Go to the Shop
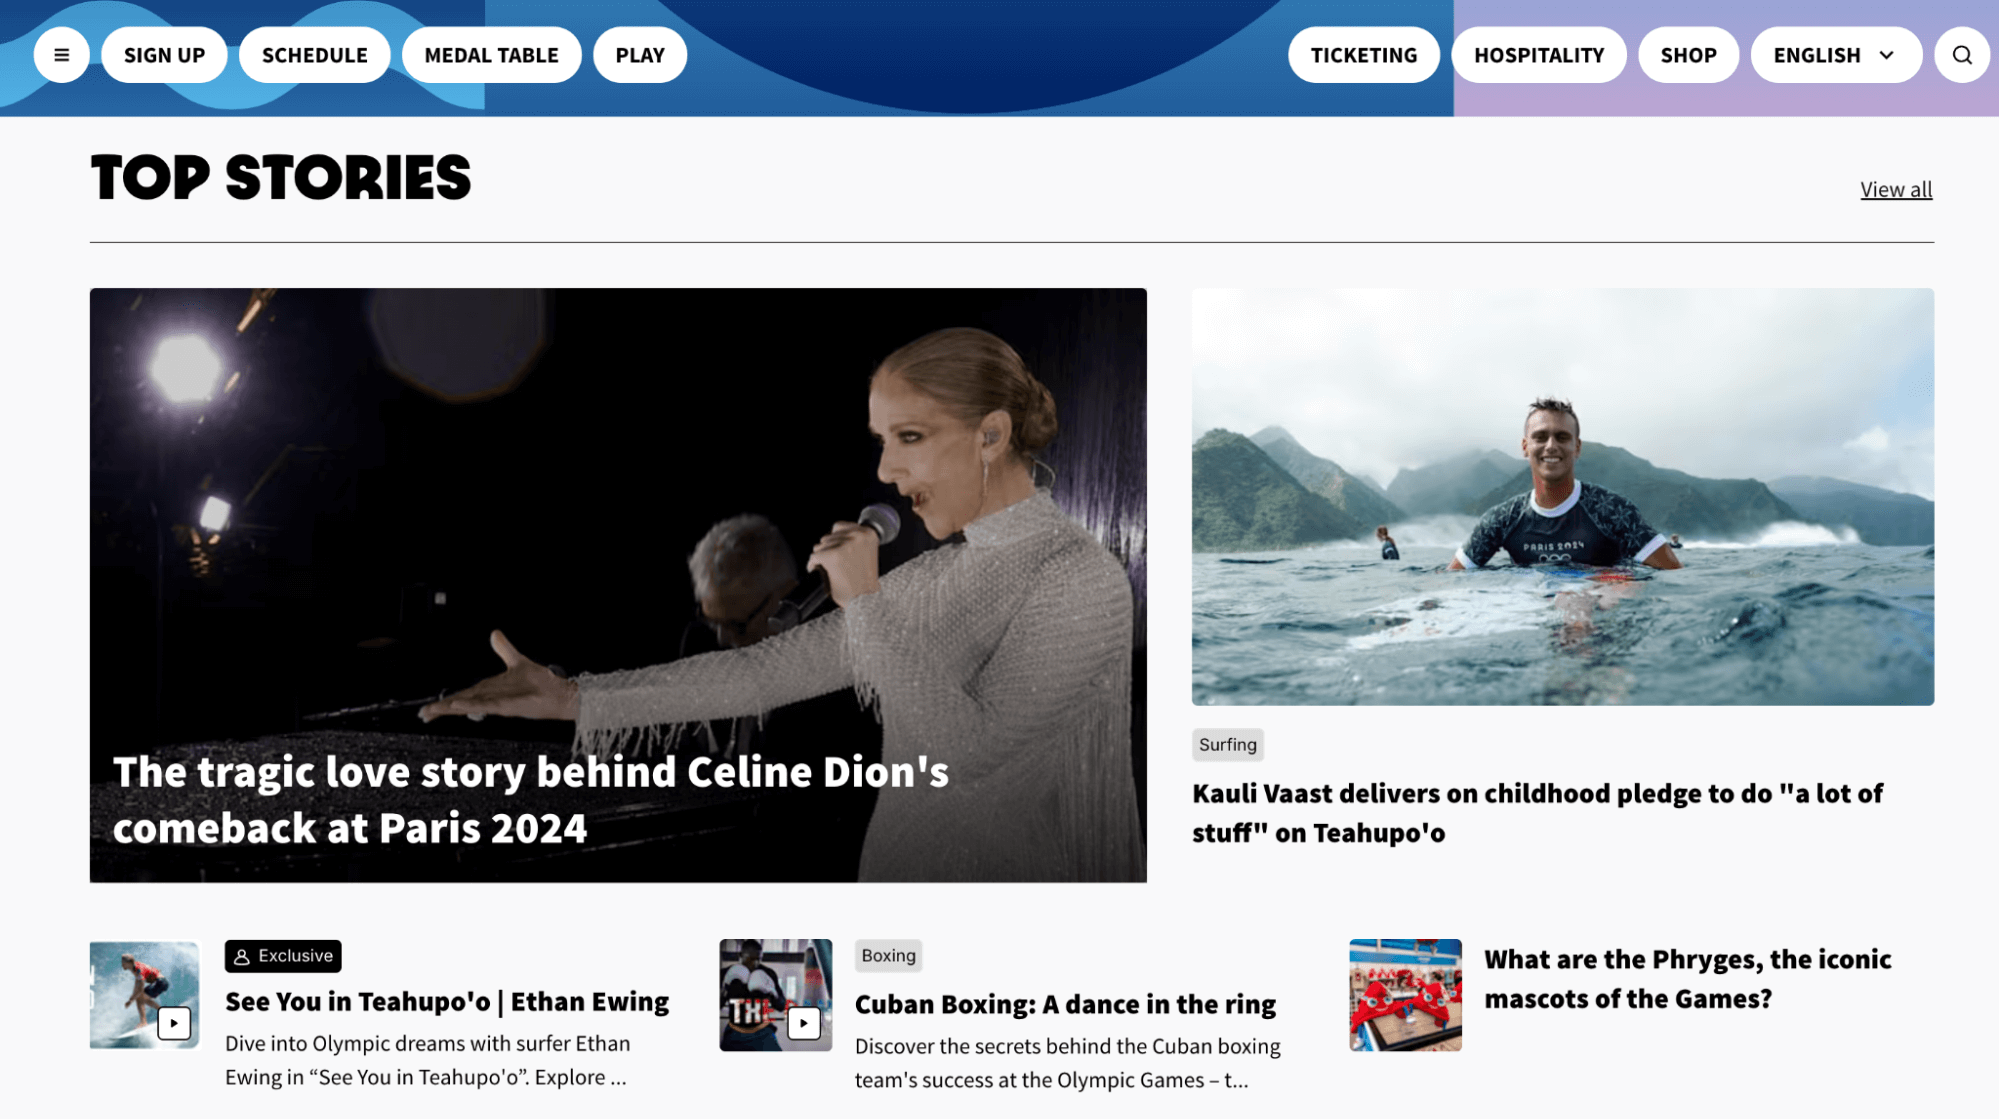Viewport: 1999px width, 1119px height. coord(1688,55)
